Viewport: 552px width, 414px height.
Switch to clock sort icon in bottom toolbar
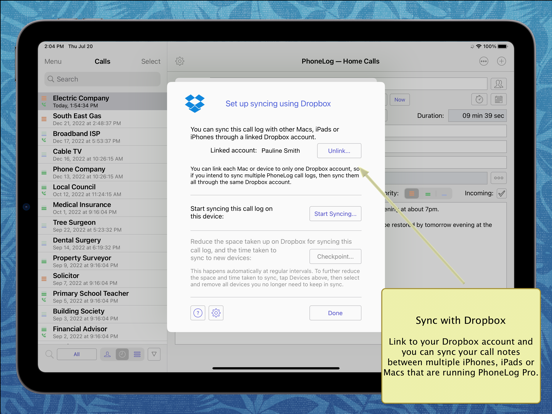[x=122, y=354]
